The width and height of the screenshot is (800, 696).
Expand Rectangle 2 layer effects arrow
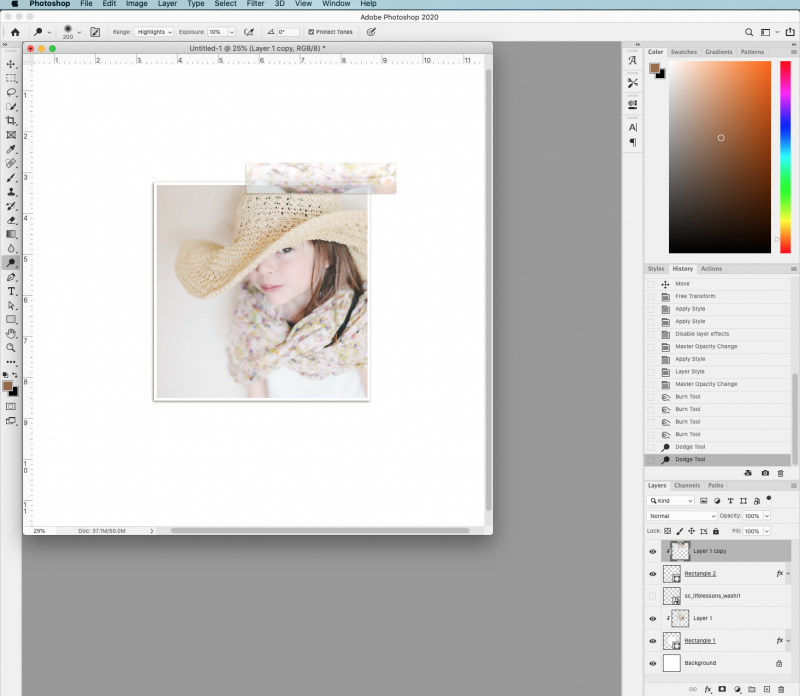(x=788, y=574)
